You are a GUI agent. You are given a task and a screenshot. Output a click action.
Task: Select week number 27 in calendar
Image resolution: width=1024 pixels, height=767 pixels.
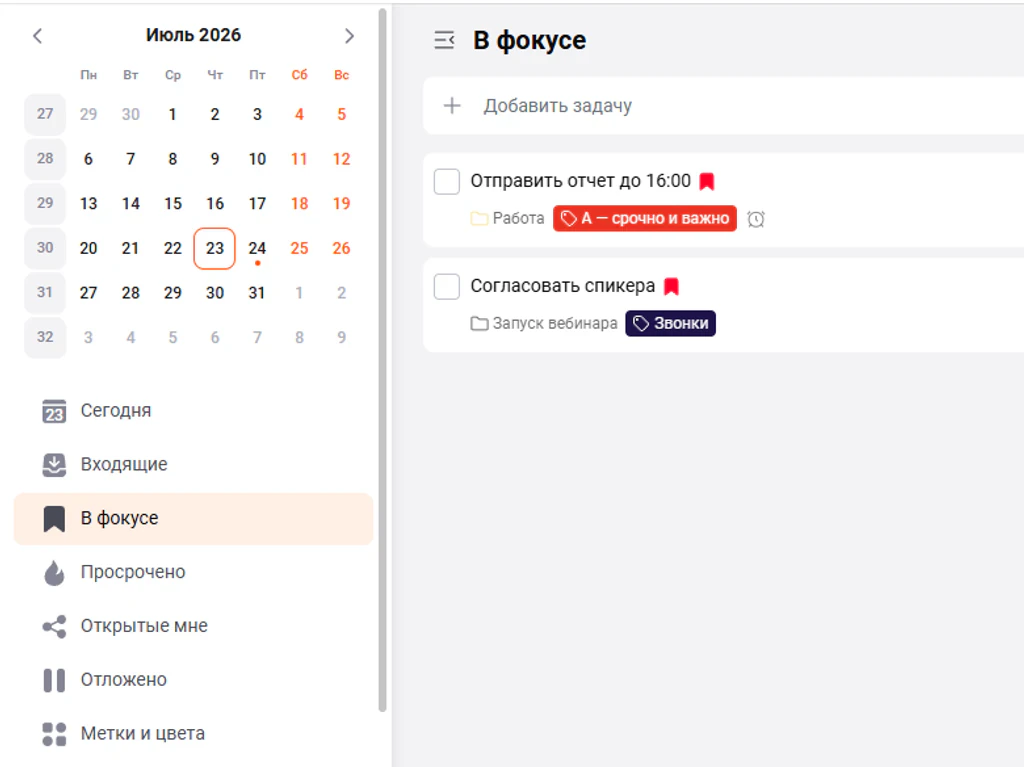(x=45, y=114)
